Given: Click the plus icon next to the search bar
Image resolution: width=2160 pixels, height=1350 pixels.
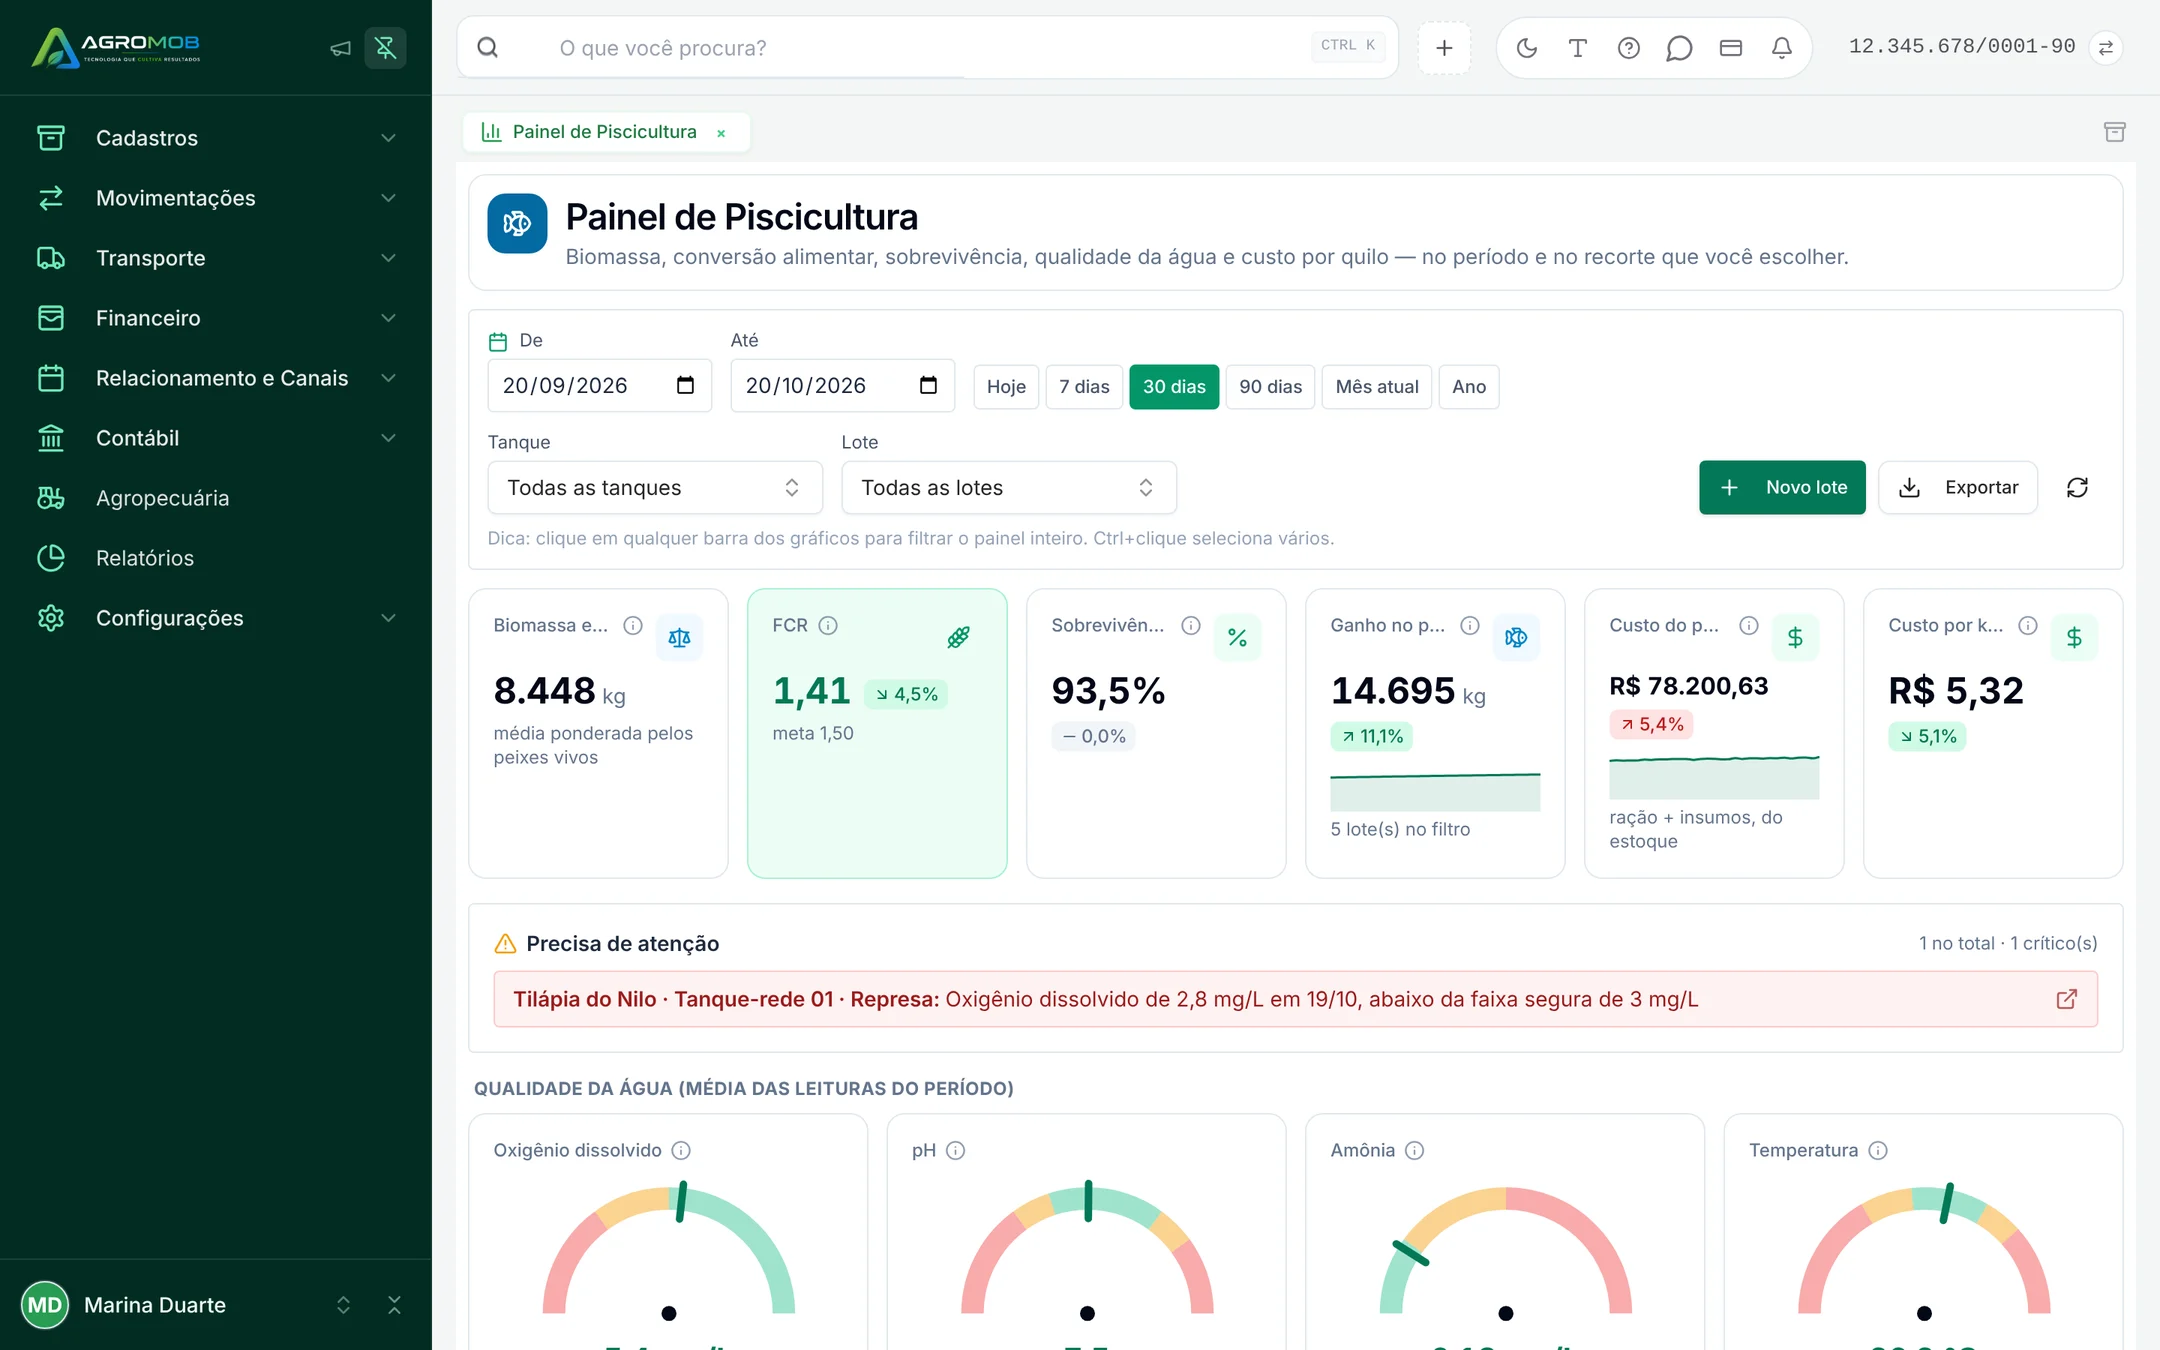Looking at the screenshot, I should point(1444,48).
